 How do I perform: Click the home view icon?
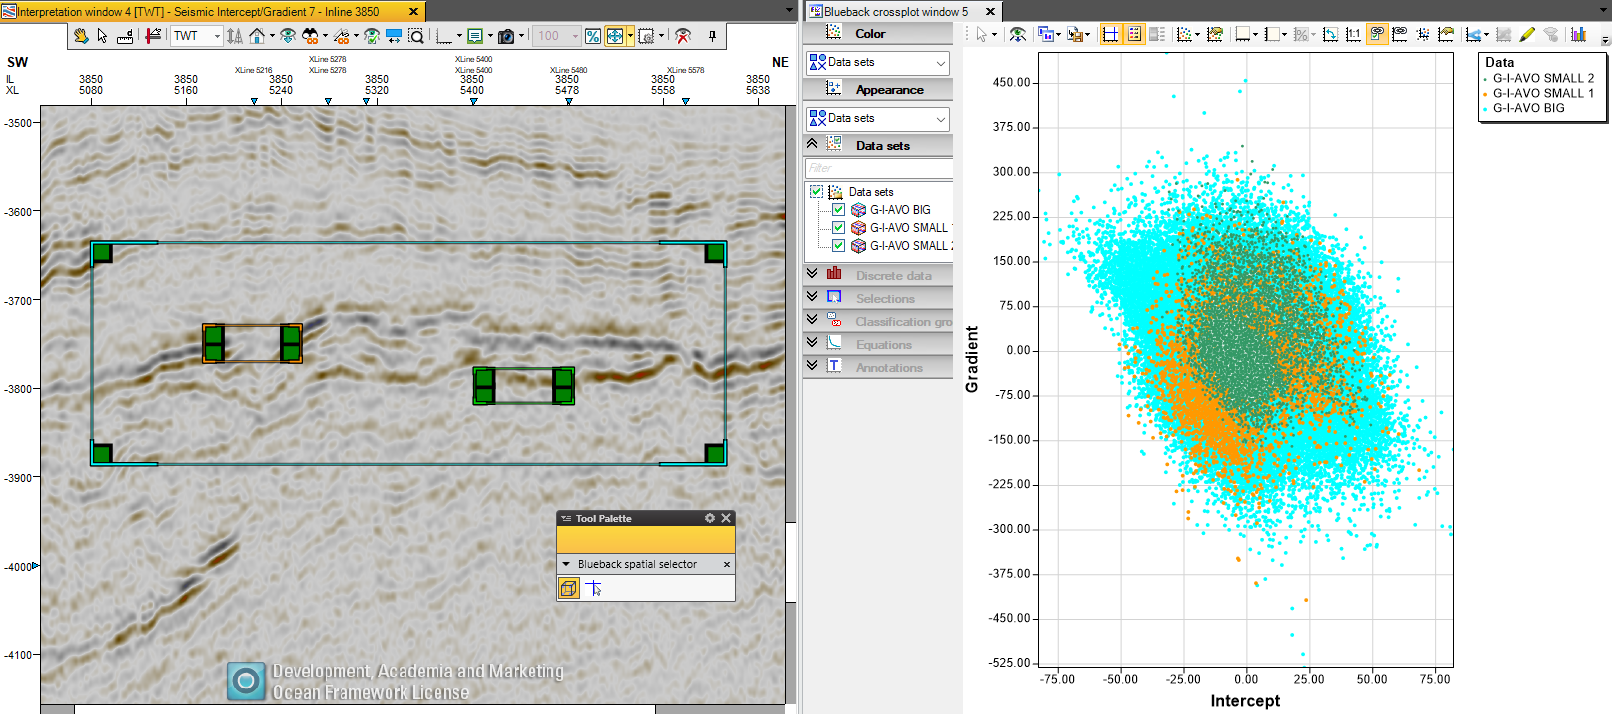tap(257, 36)
